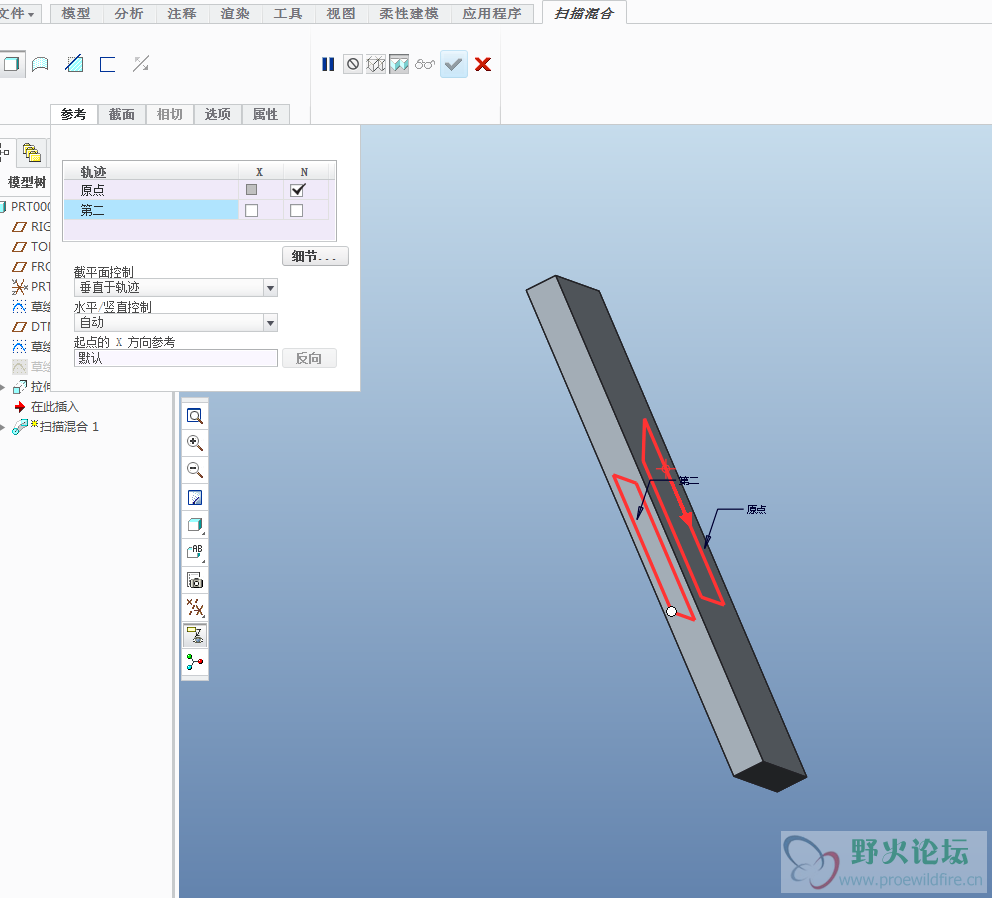The height and width of the screenshot is (898, 992).
Task: Select the surface sweep option icon
Action: click(x=40, y=64)
